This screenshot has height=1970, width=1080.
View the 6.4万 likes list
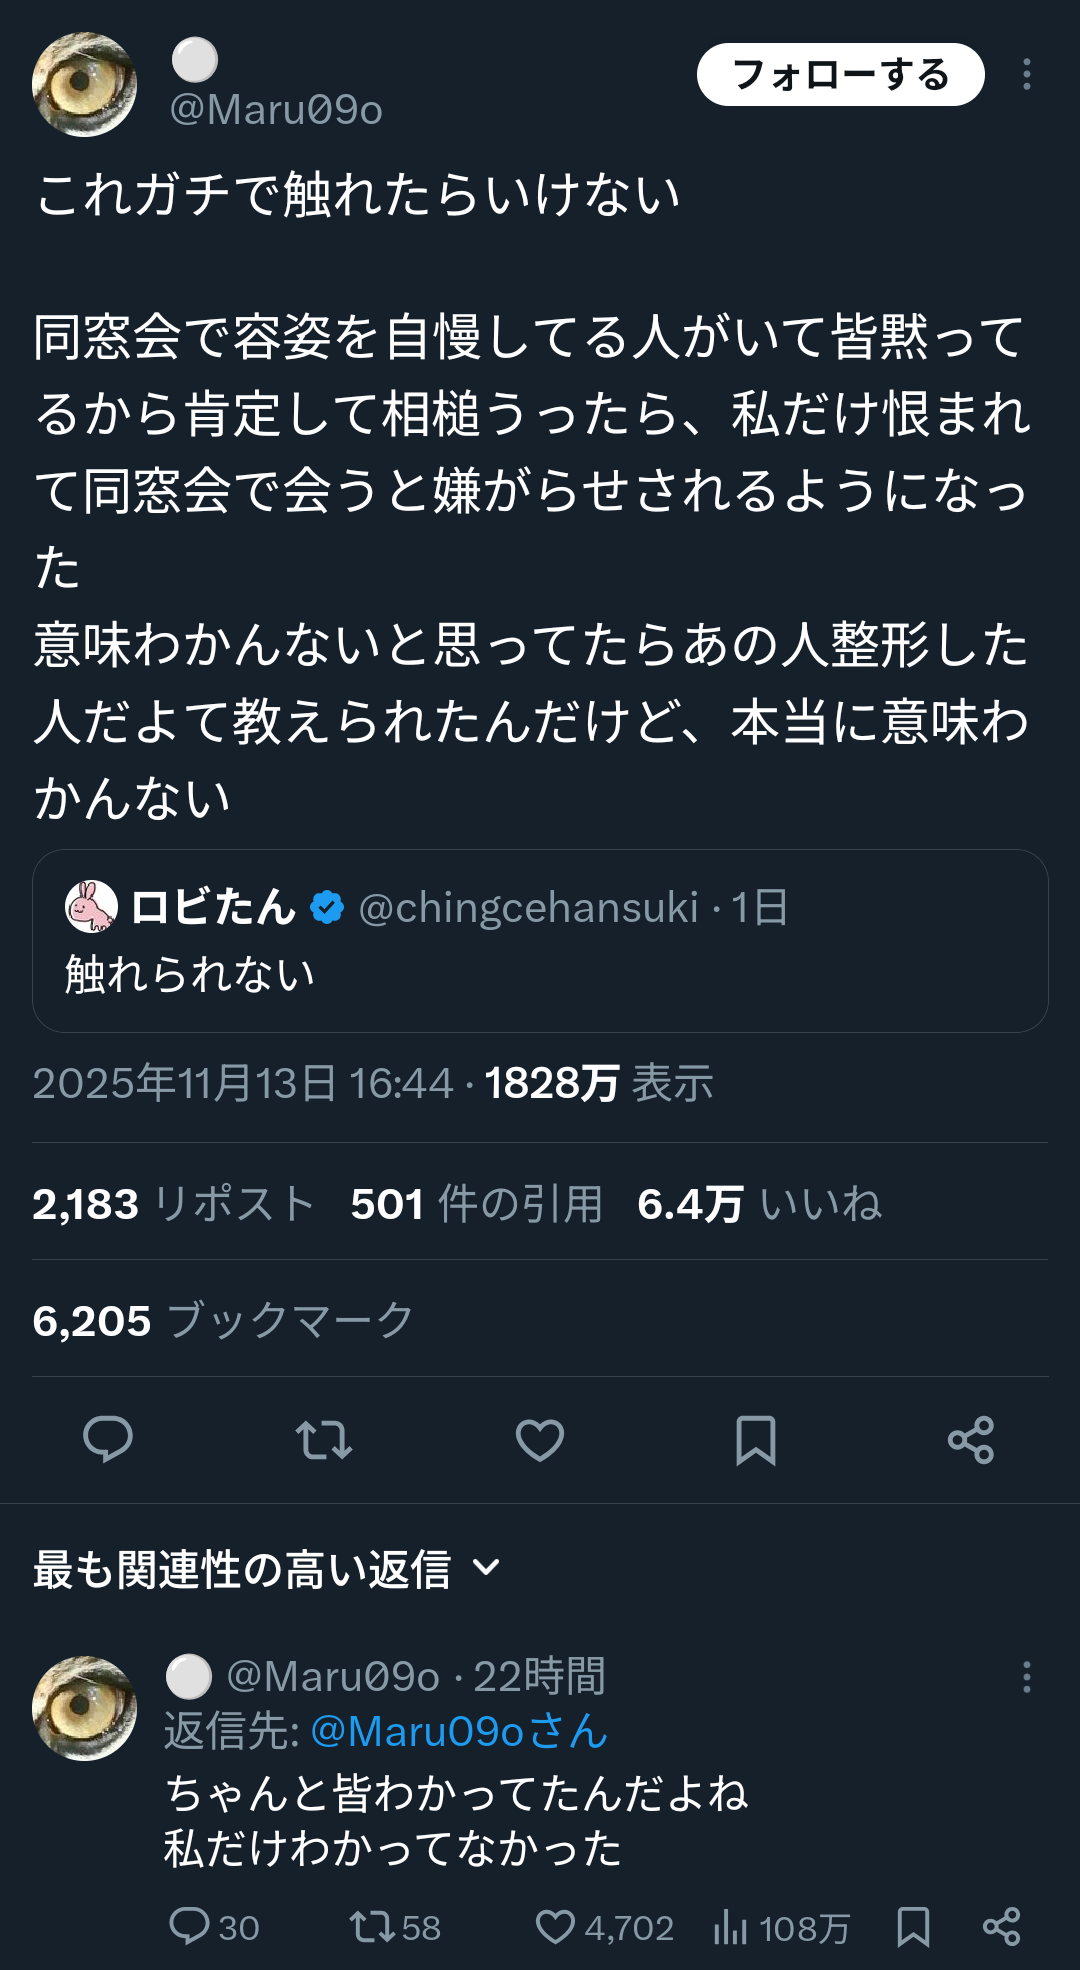pyautogui.click(x=759, y=1204)
